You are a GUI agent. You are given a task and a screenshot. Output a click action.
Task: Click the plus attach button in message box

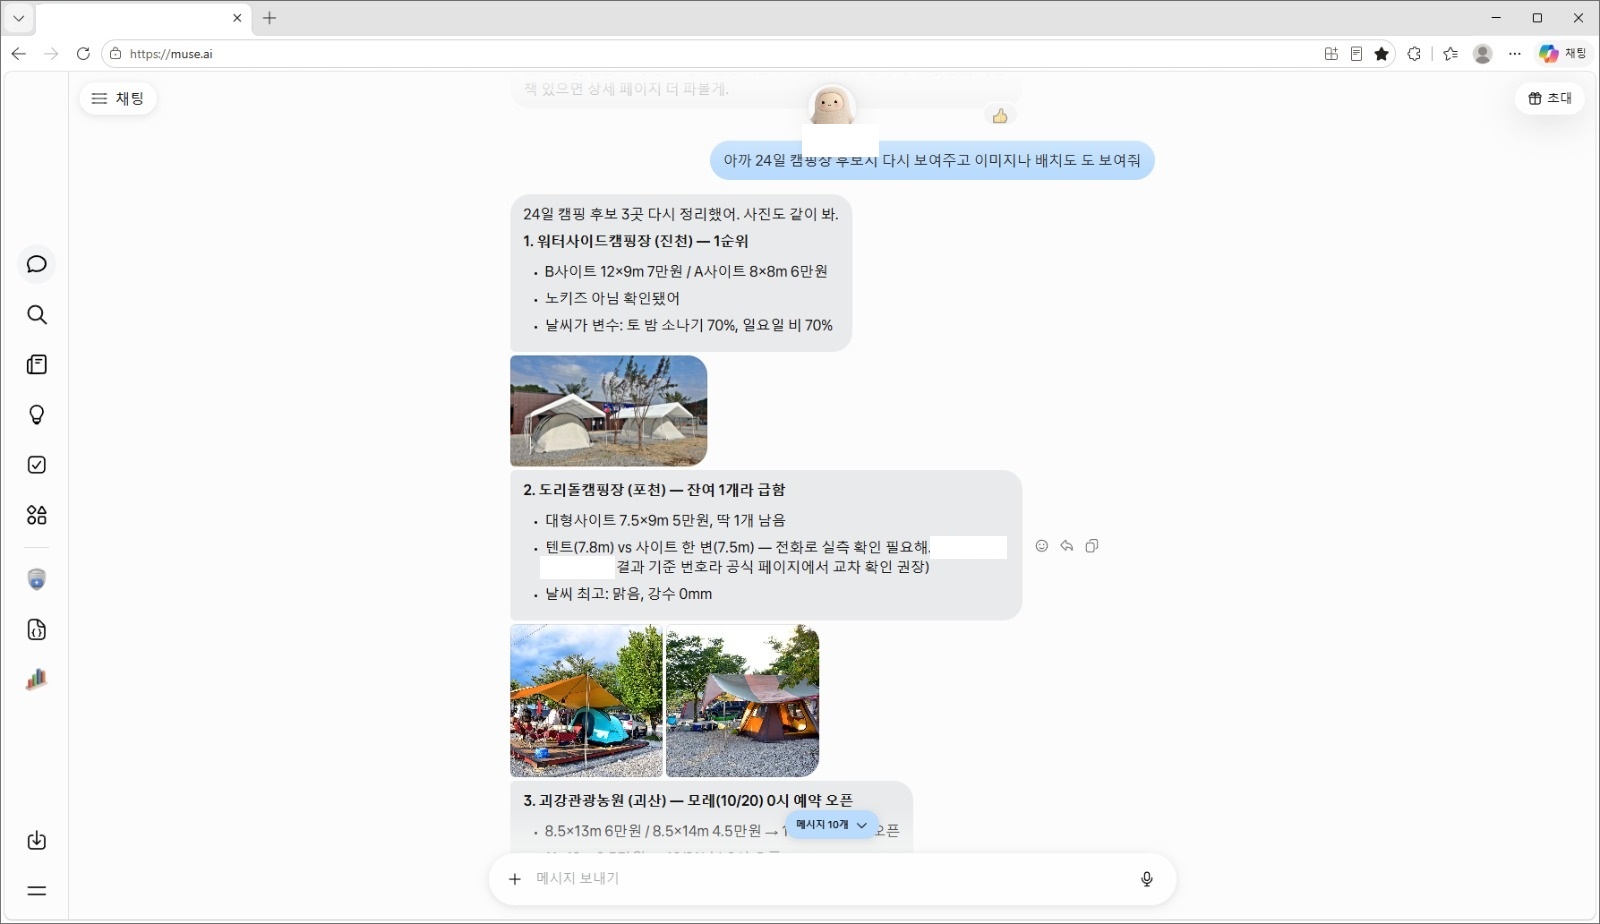515,879
